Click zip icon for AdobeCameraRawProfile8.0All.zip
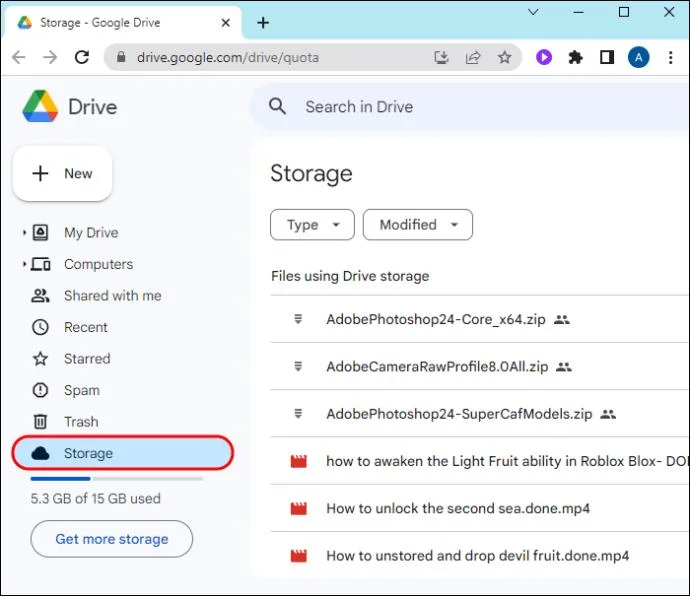The image size is (690, 596). [298, 366]
